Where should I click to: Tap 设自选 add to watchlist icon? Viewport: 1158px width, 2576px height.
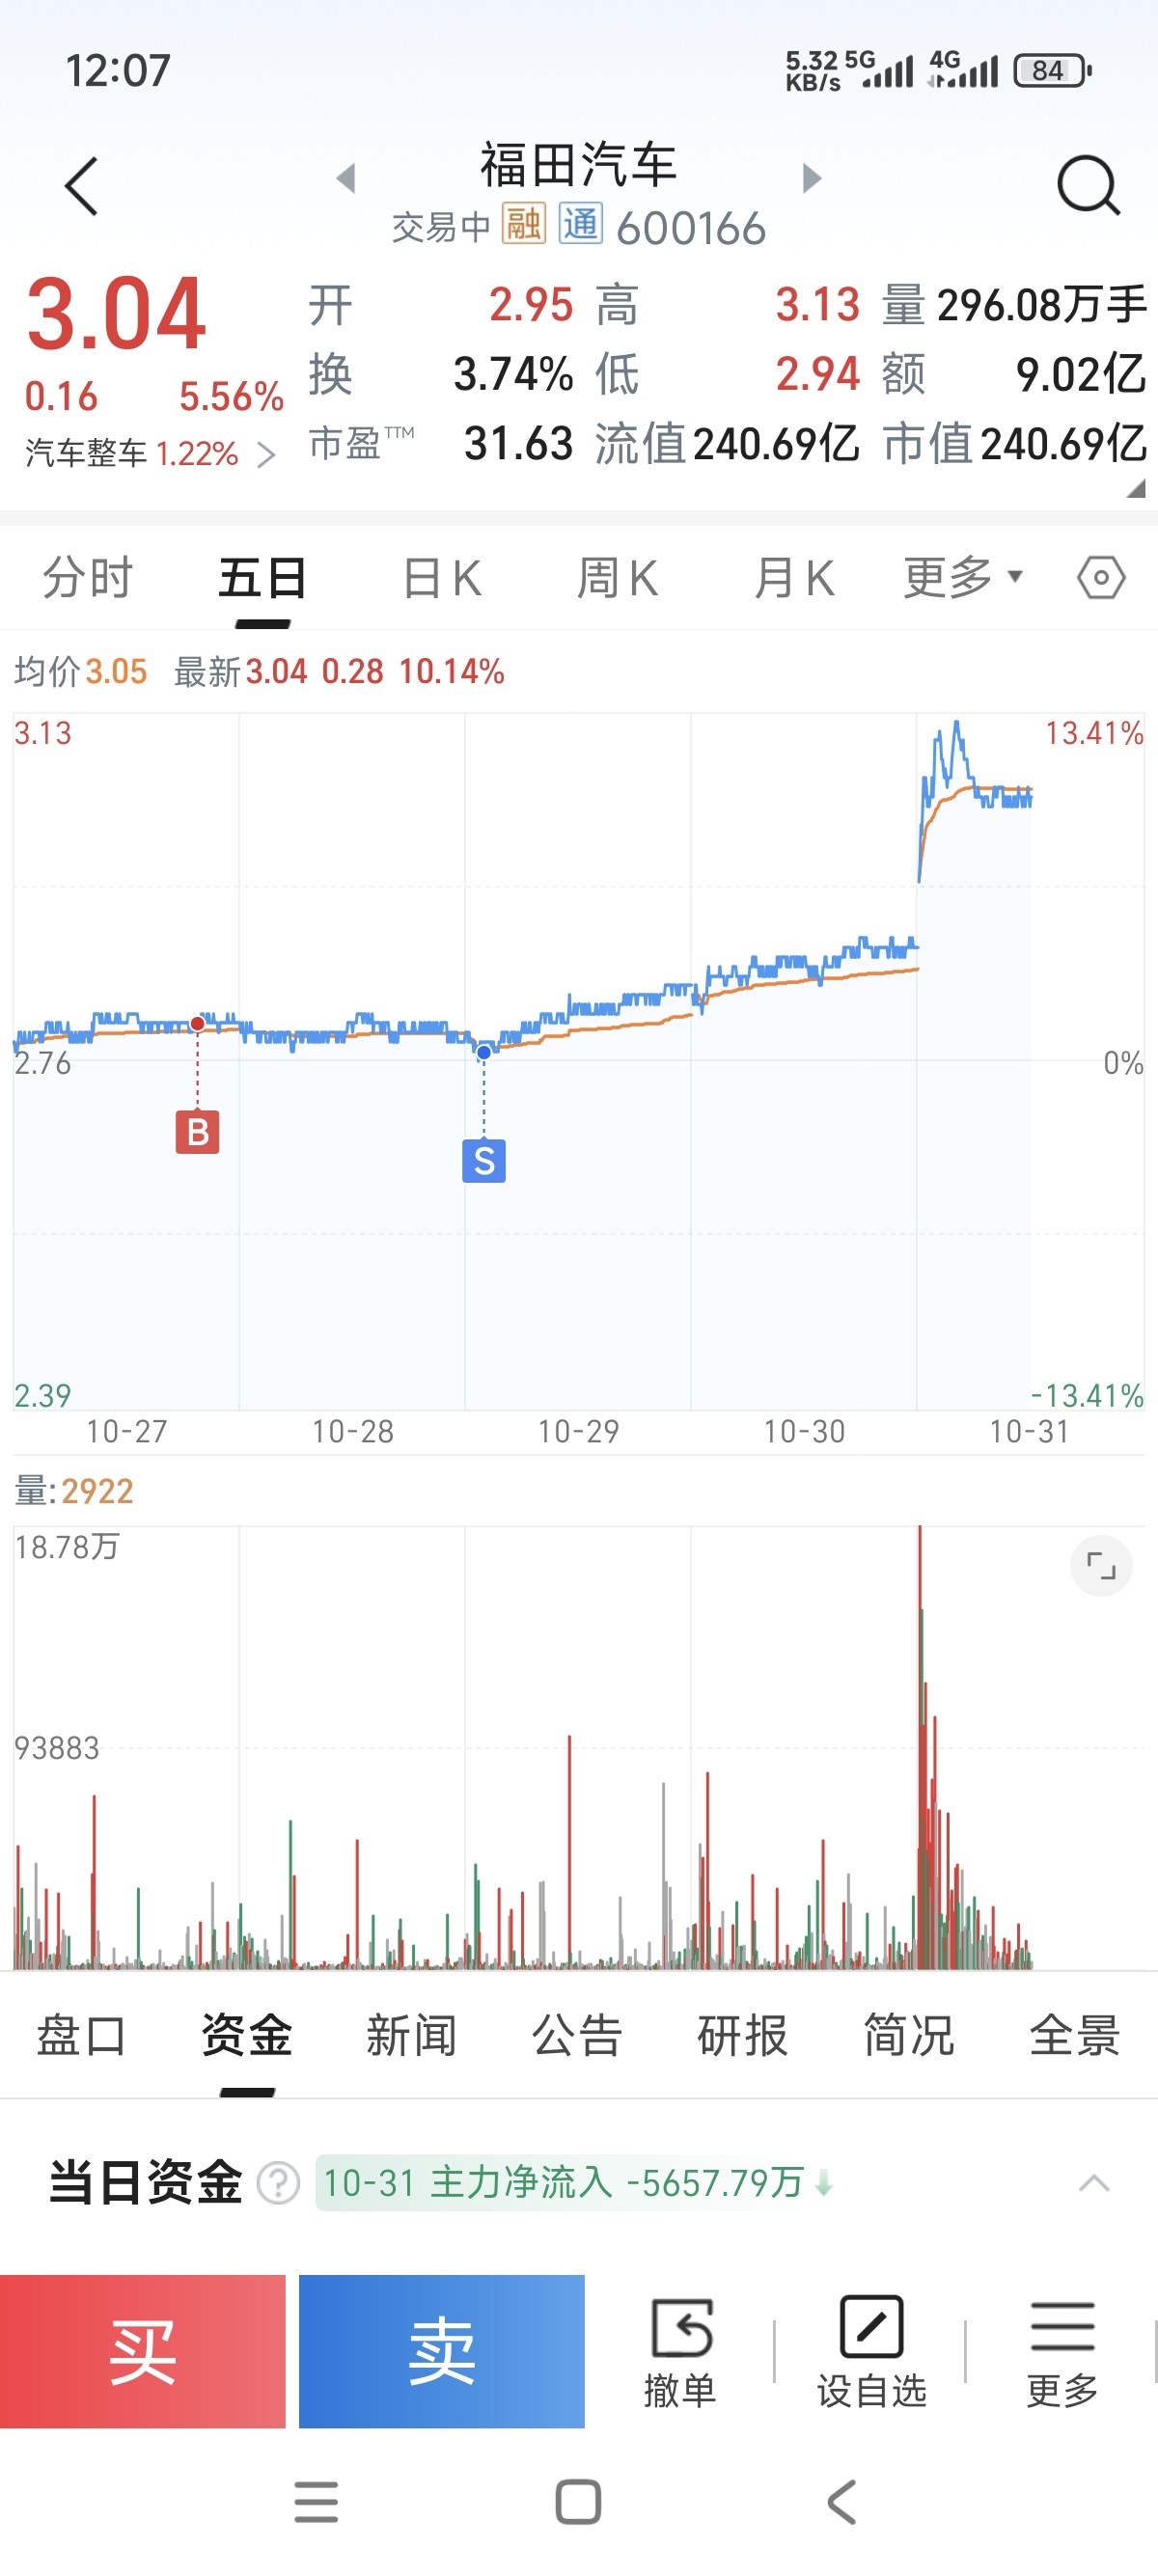[871, 2350]
